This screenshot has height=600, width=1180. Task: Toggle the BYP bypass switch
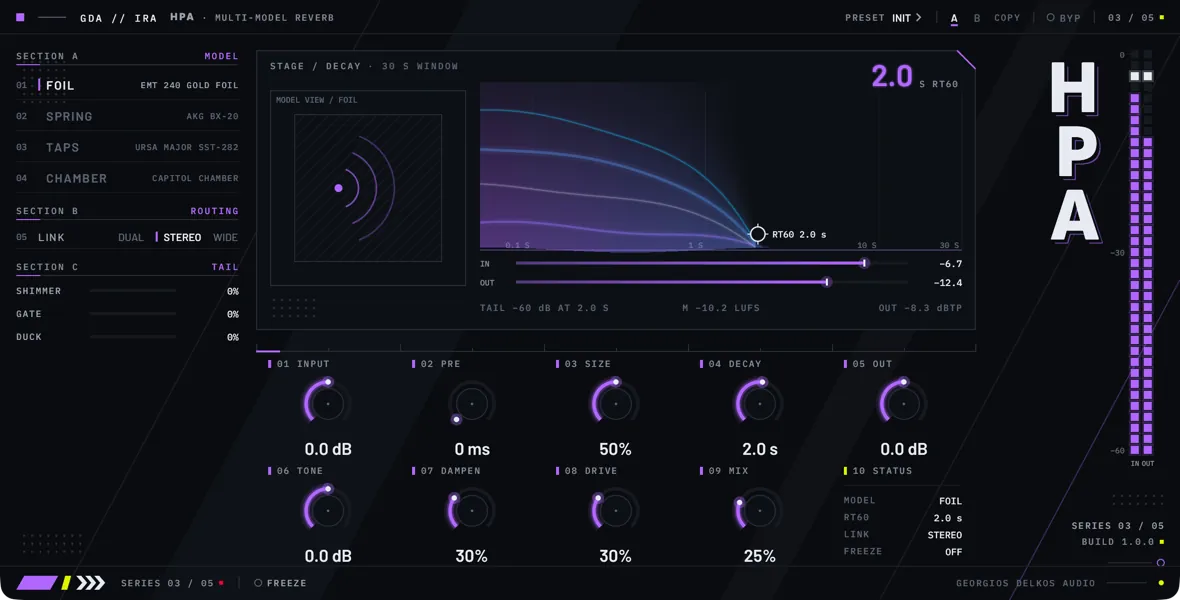tap(1063, 17)
